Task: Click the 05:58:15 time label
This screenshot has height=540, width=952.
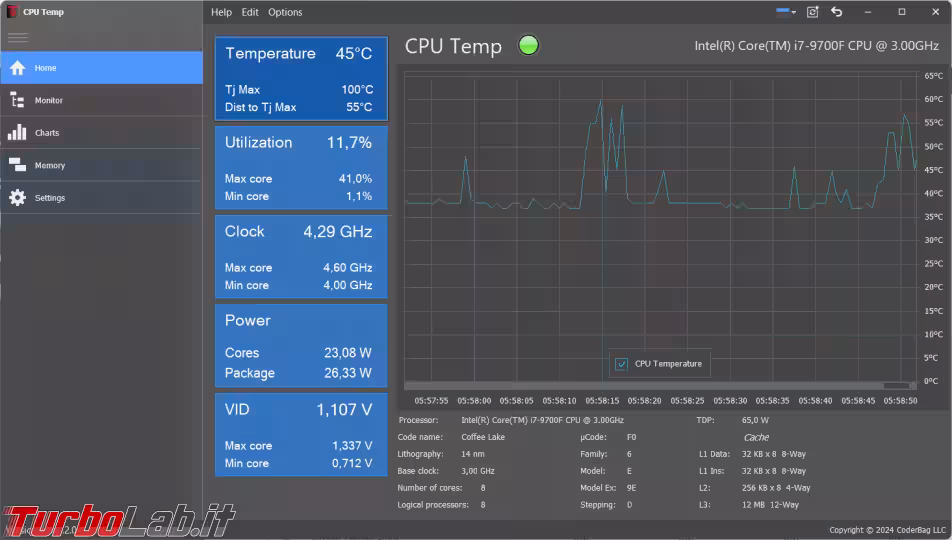Action: pos(602,401)
